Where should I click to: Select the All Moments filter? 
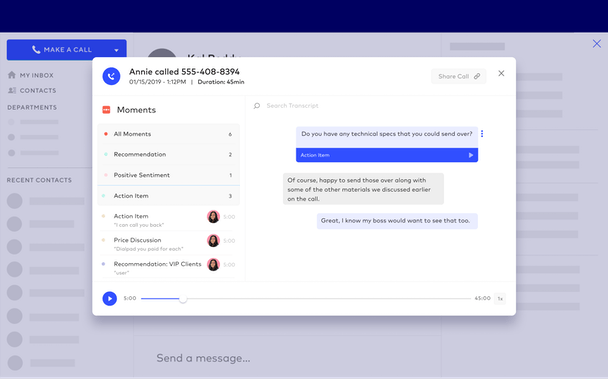pos(168,134)
